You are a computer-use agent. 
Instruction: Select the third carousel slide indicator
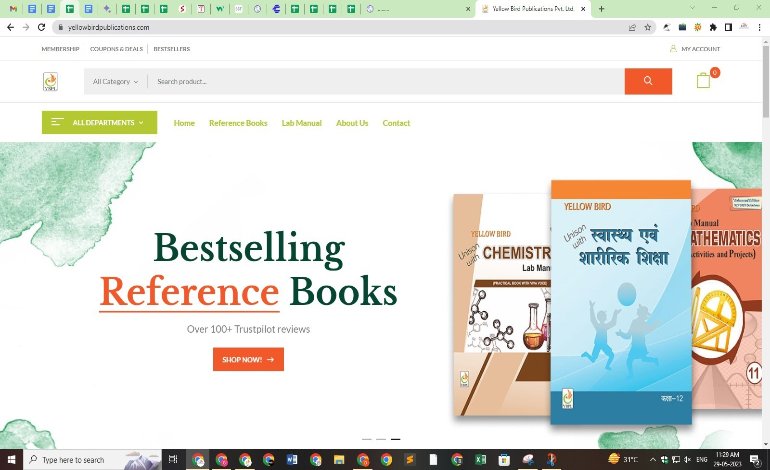[395, 439]
